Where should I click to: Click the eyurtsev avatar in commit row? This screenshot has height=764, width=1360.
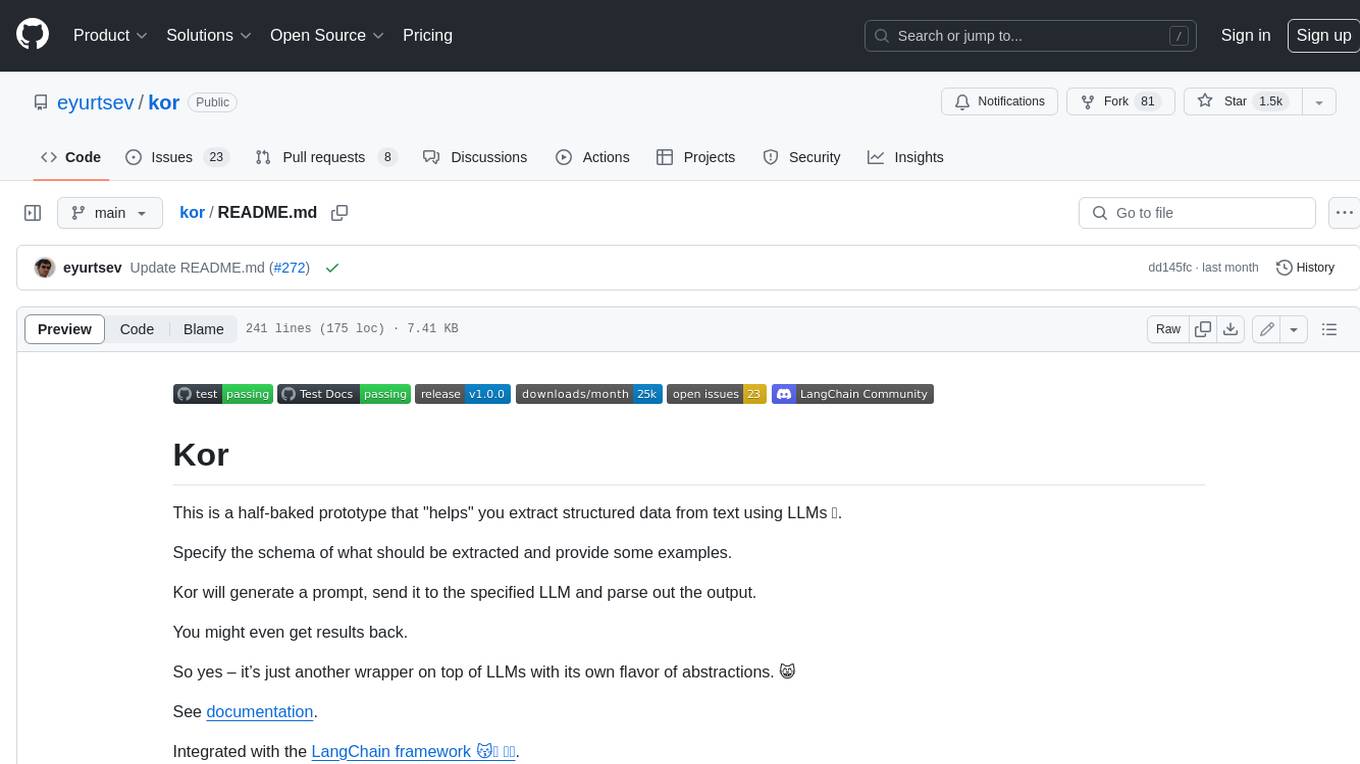point(44,268)
